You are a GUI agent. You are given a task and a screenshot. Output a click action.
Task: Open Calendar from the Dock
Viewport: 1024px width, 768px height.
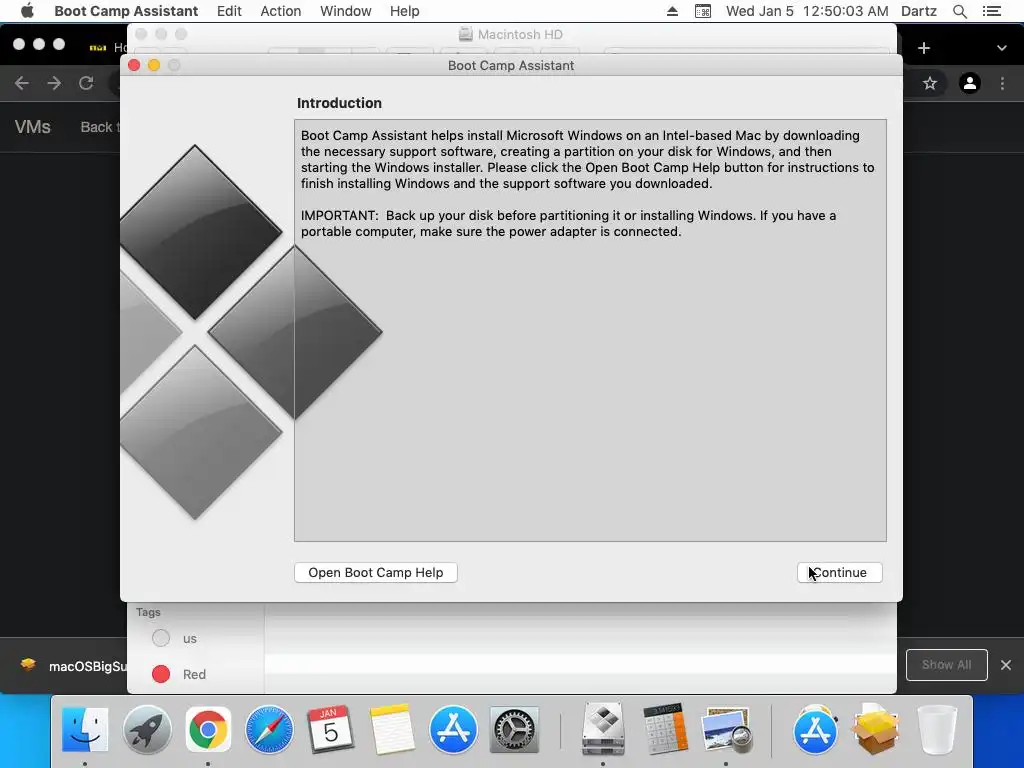[330, 729]
